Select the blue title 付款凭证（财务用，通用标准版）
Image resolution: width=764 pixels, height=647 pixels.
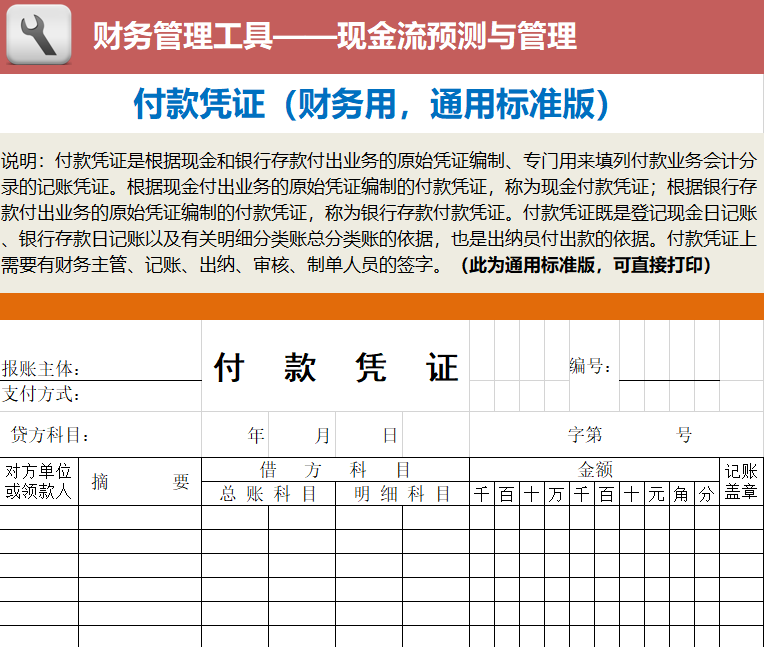pos(371,104)
